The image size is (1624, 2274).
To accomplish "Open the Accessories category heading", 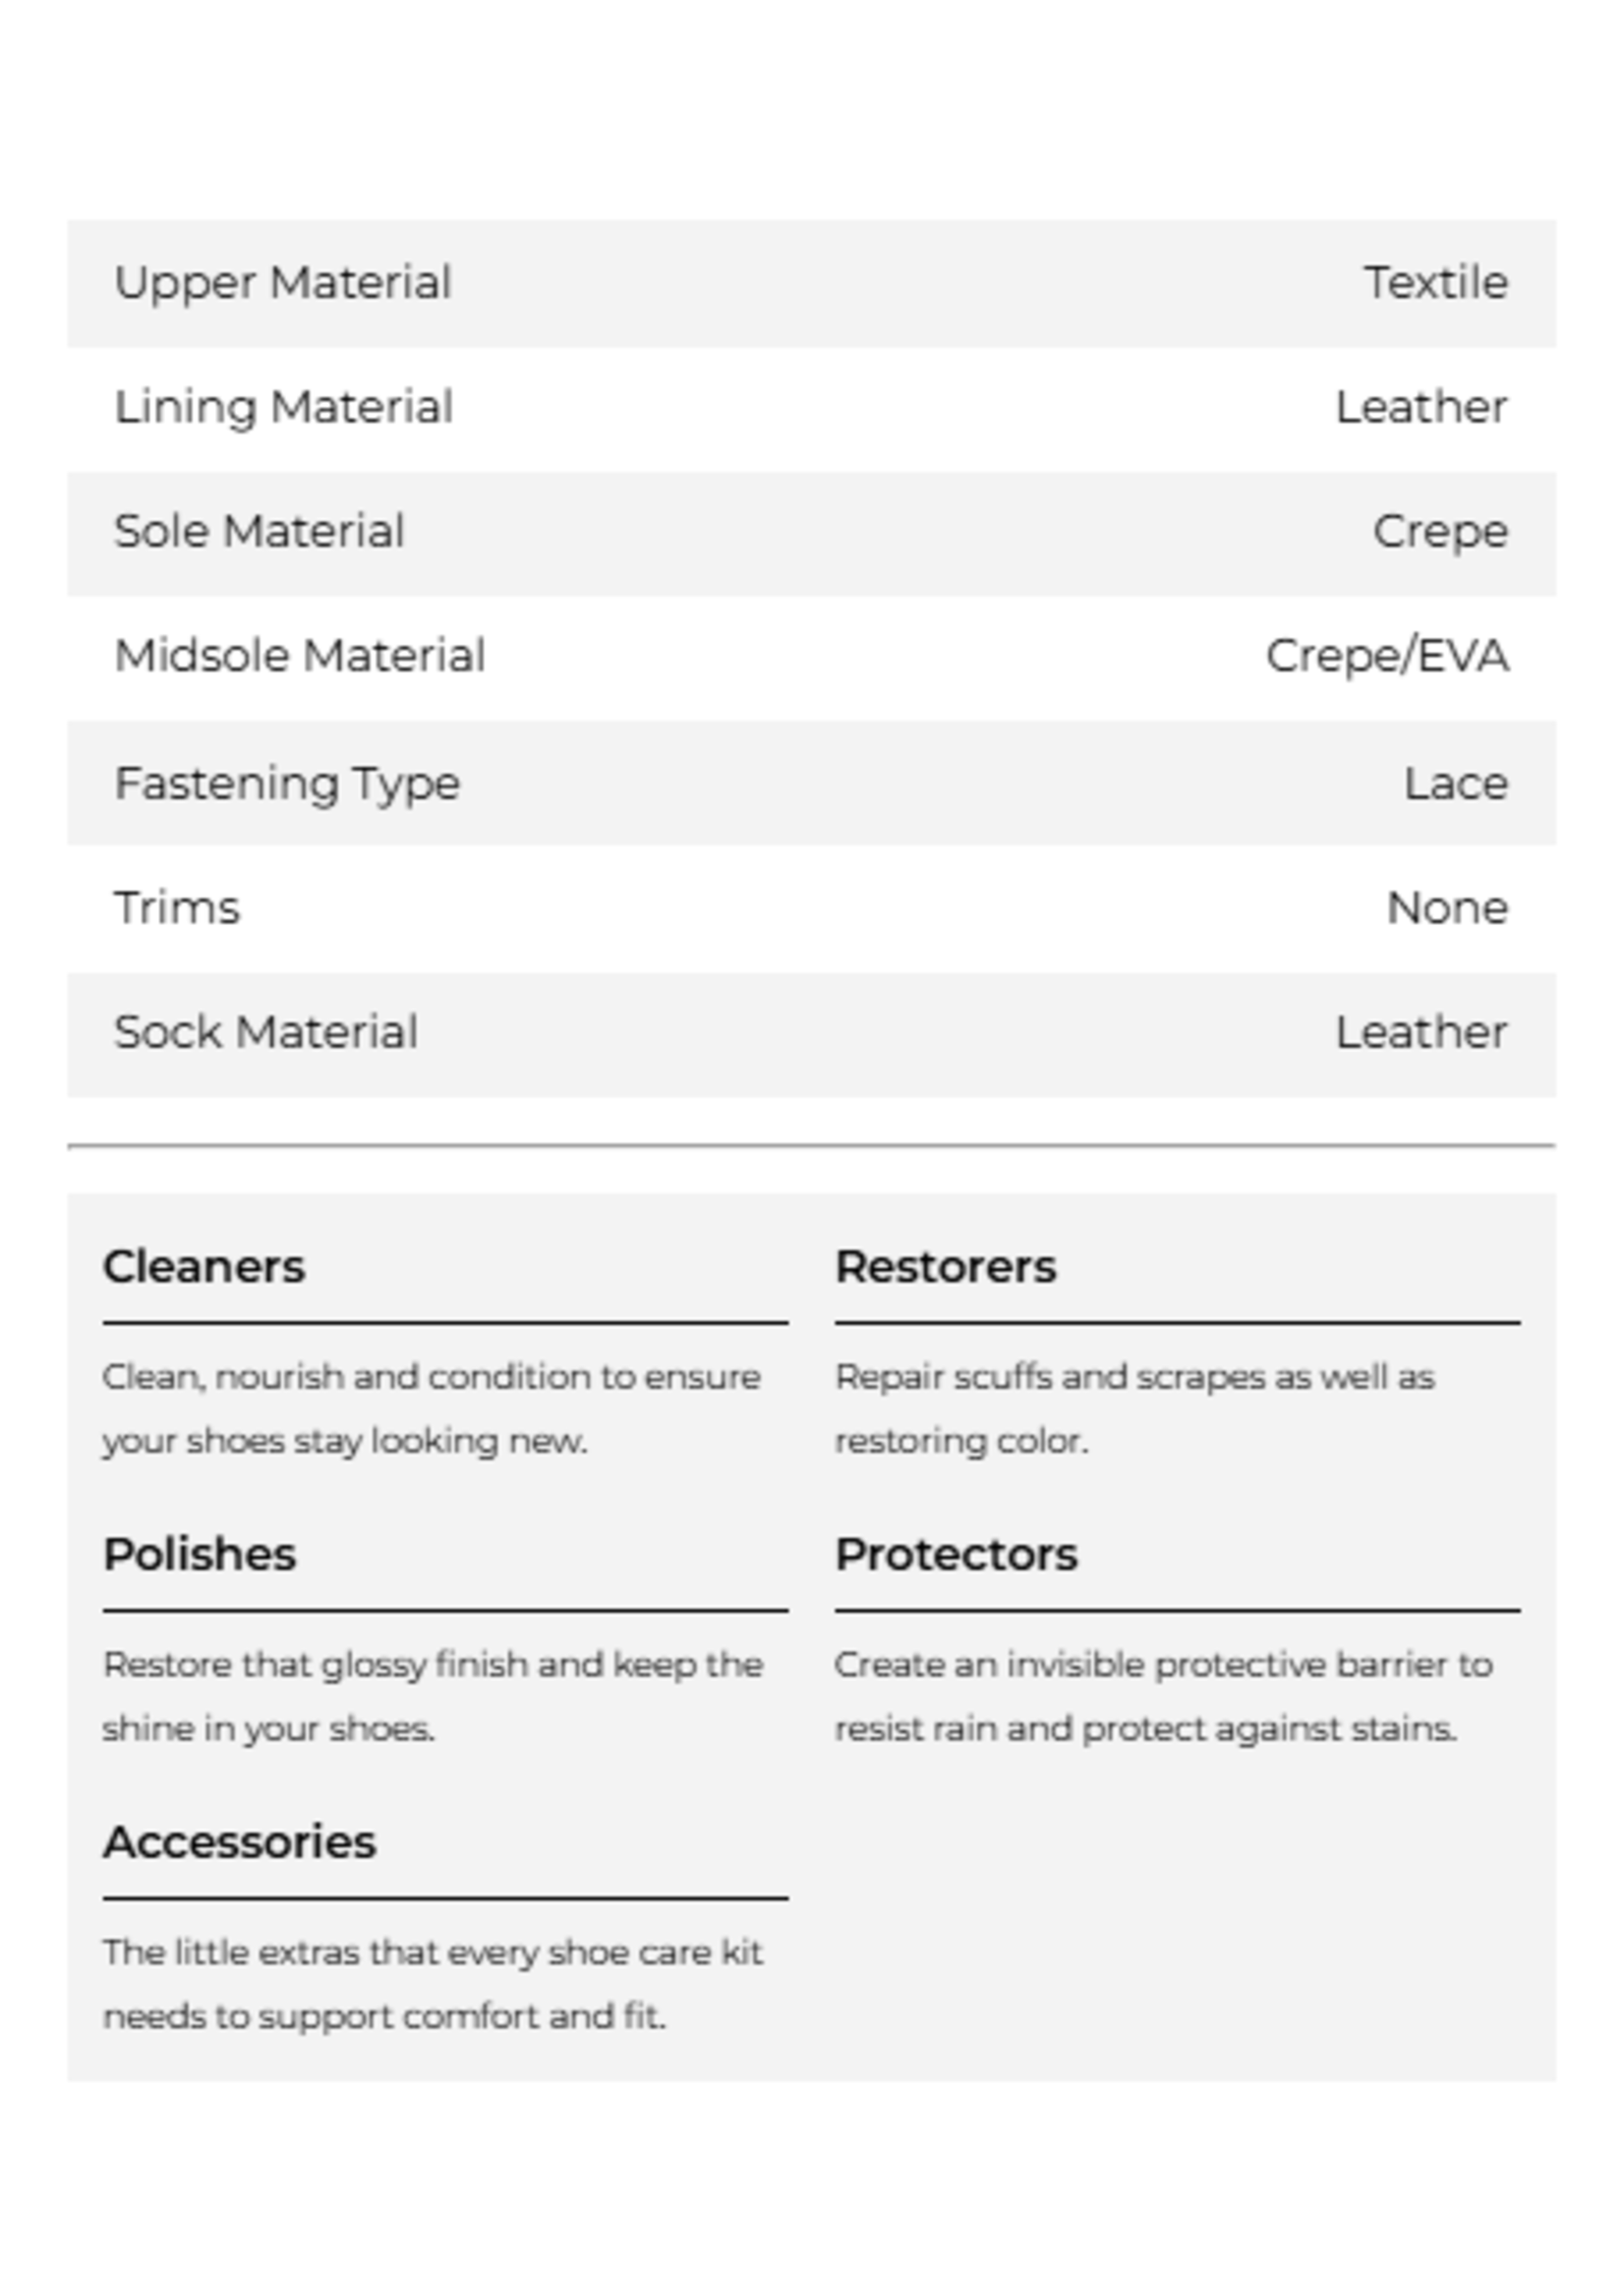I will (240, 1842).
